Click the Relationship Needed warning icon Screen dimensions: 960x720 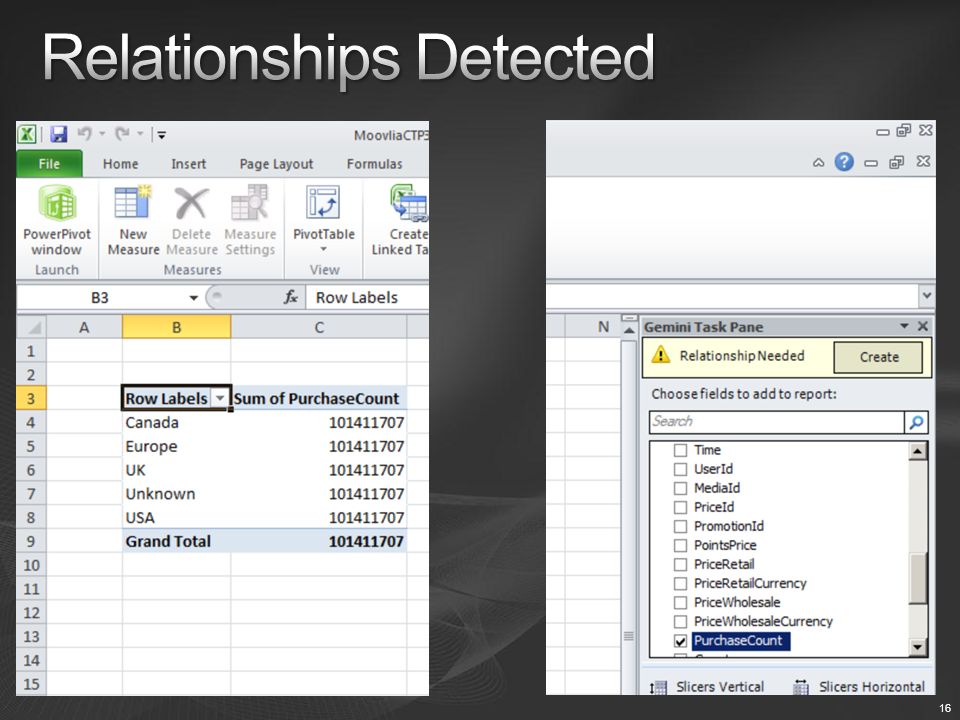661,354
